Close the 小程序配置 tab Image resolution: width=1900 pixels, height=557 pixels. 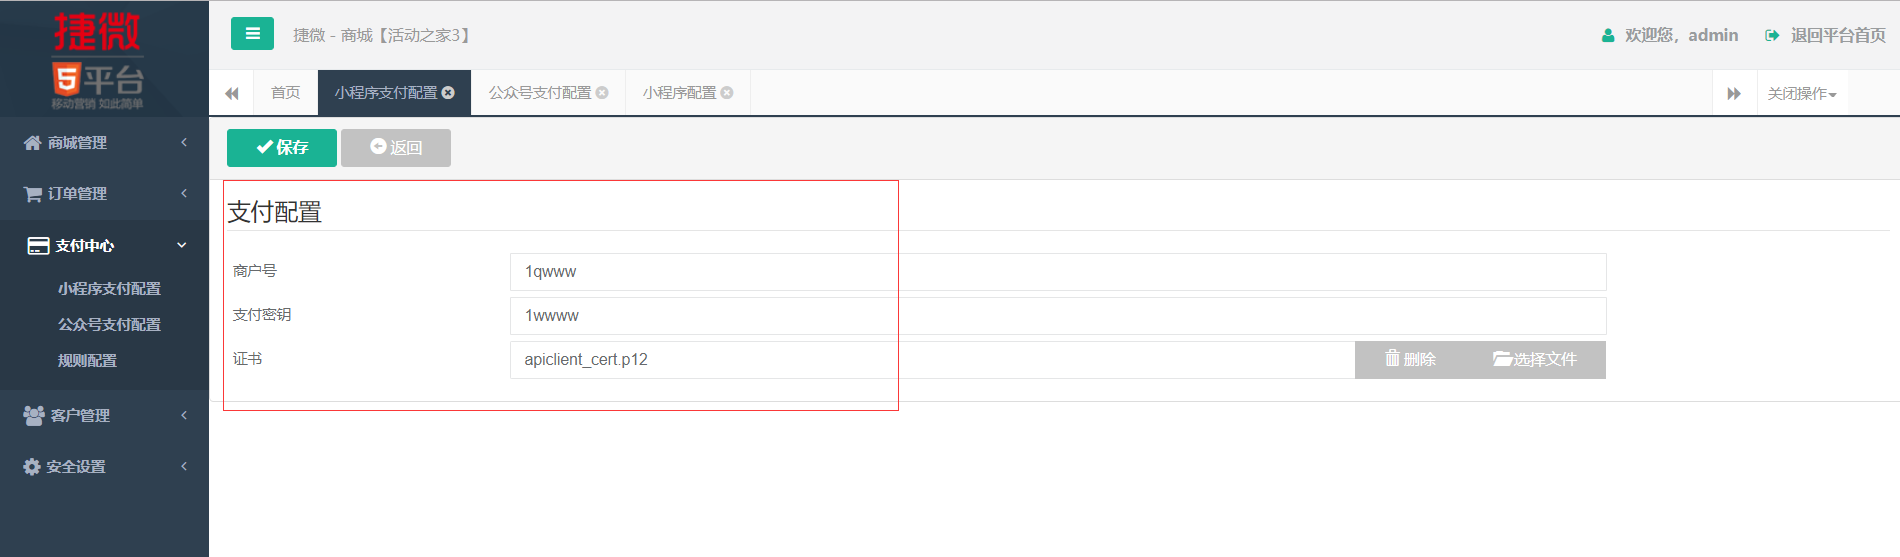point(727,93)
